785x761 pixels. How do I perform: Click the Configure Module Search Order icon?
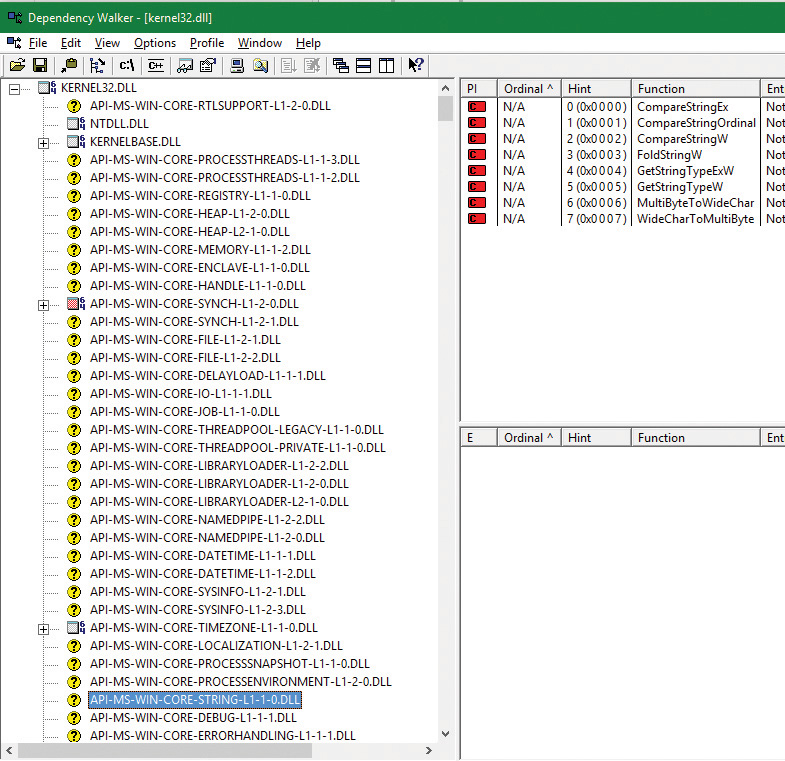pyautogui.click(x=184, y=66)
